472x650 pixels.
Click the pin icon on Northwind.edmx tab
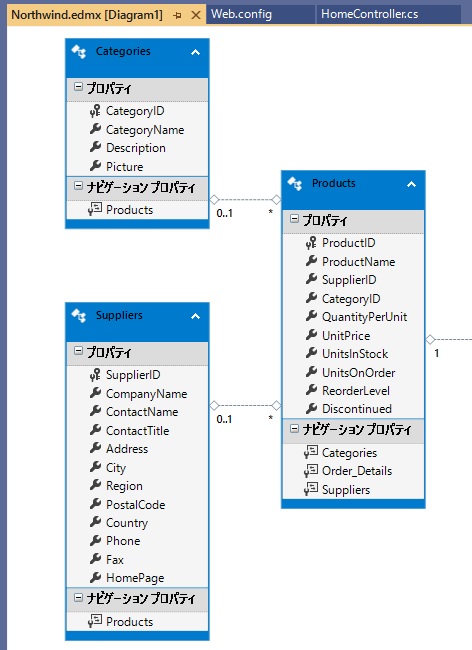pos(177,15)
